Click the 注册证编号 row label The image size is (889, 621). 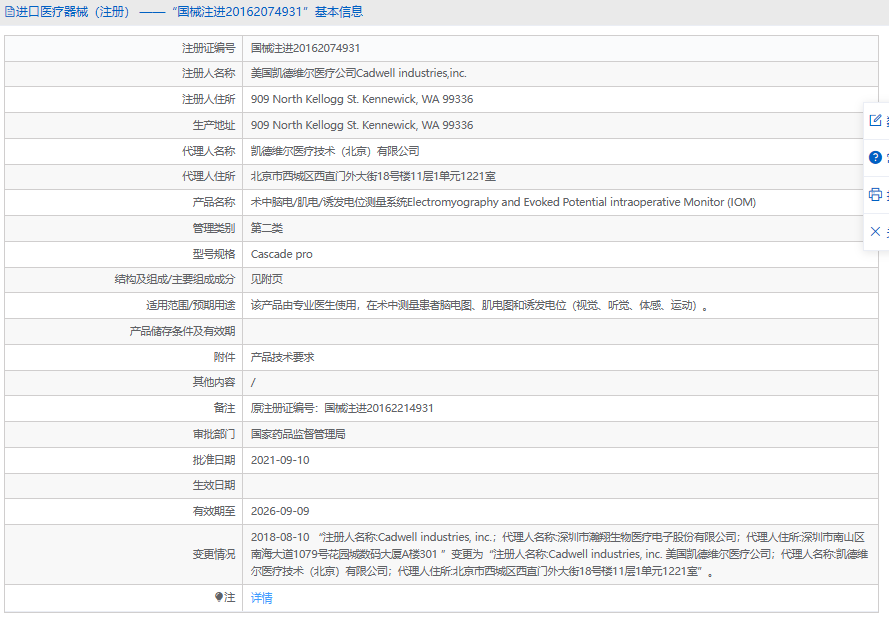click(x=208, y=48)
